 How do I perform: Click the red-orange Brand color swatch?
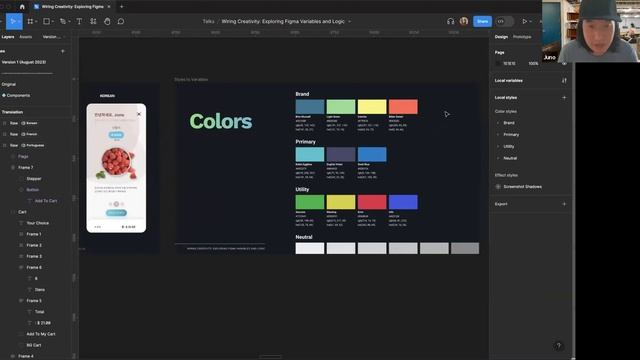(403, 107)
